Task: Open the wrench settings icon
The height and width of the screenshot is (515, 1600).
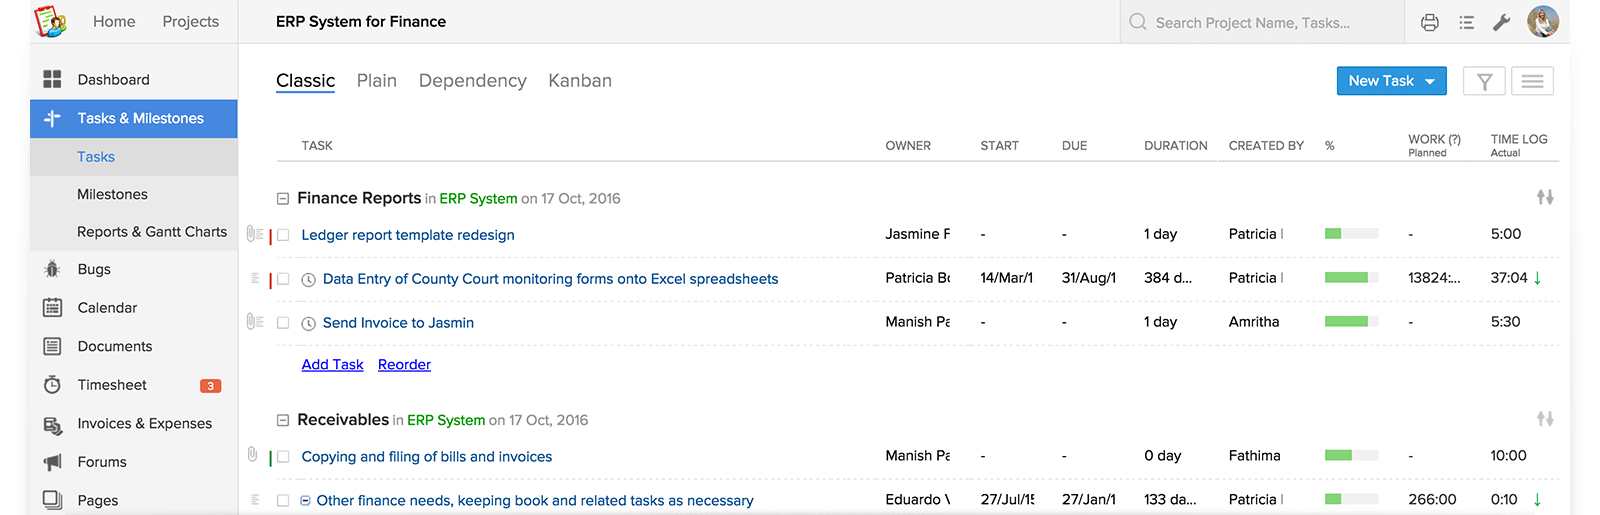Action: (x=1501, y=22)
